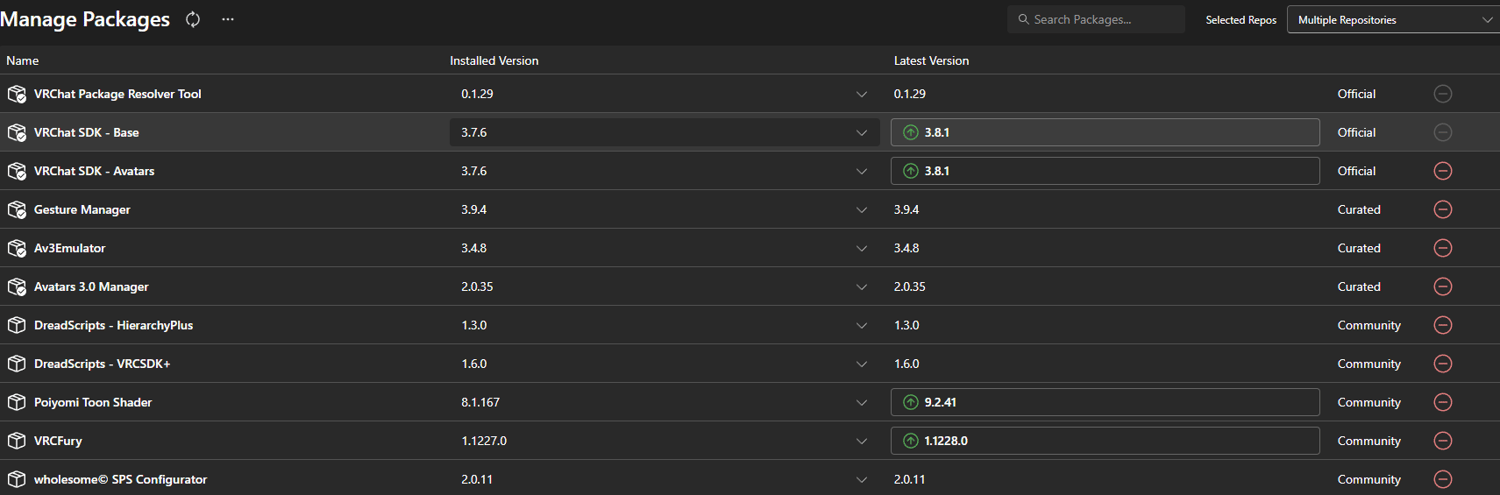Screen dimensions: 1500x495
Task: Click the Search Packages input field
Action: tap(1100, 20)
